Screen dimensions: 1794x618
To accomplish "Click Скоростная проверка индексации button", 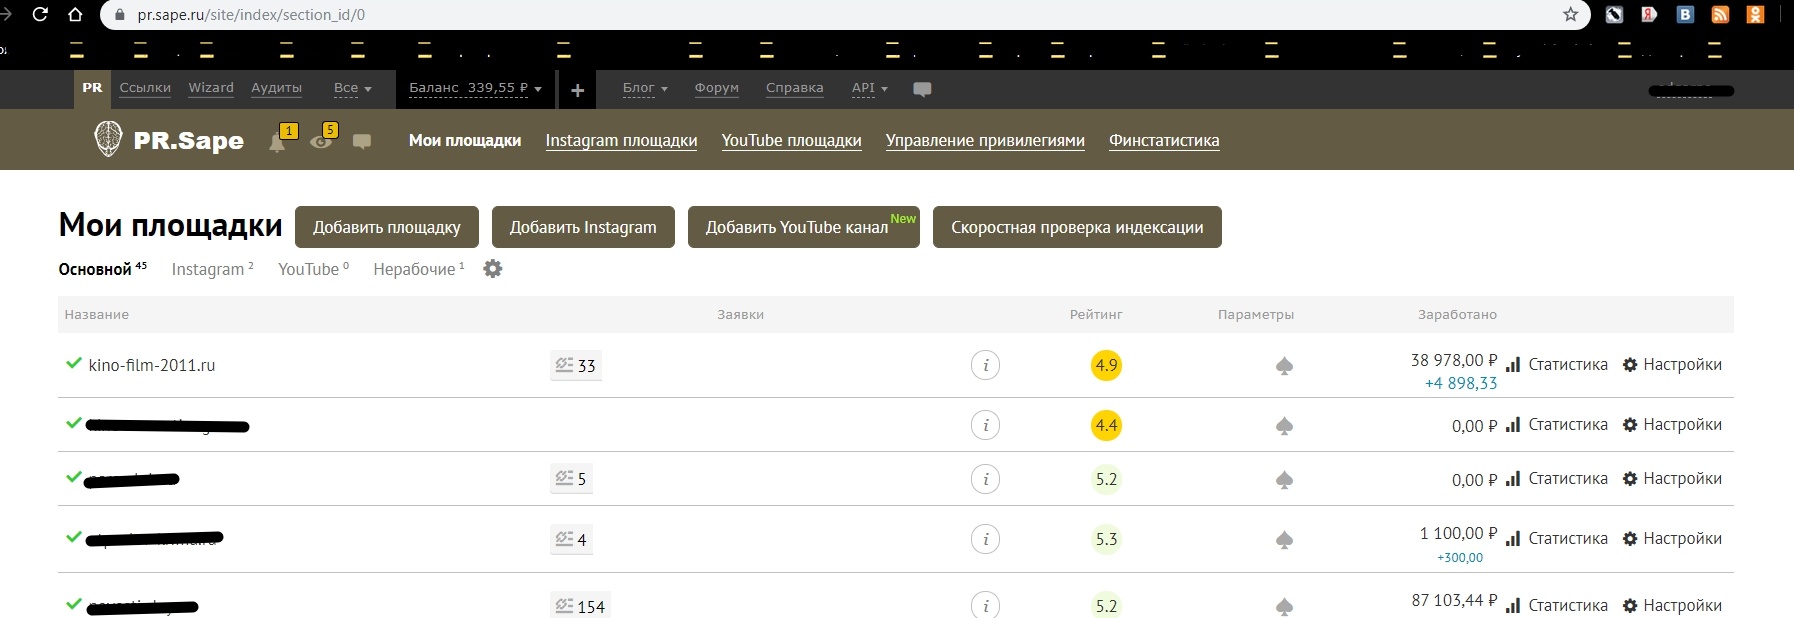I will pos(1077,227).
